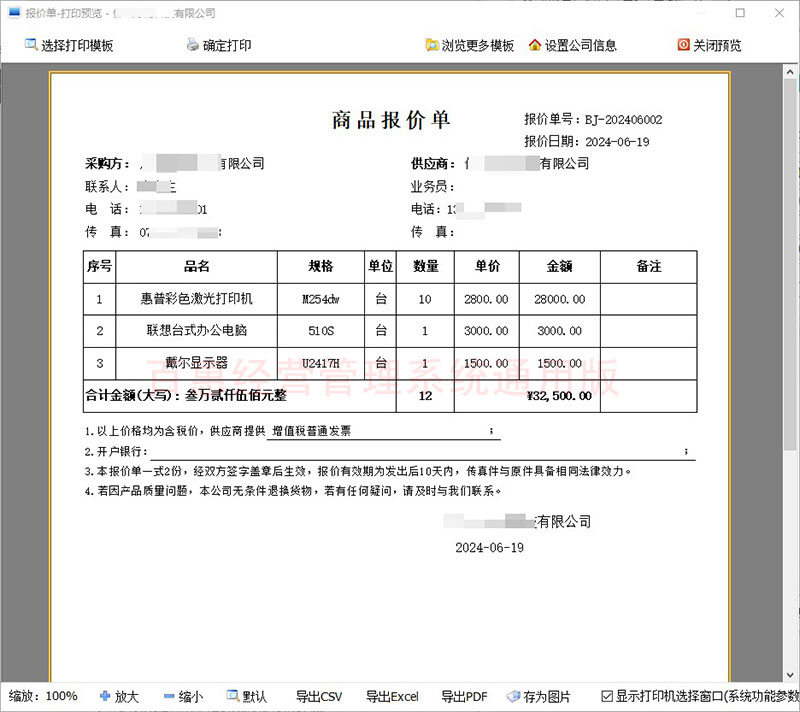This screenshot has height=712, width=800.
Task: Close the print preview window
Action: tap(779, 13)
